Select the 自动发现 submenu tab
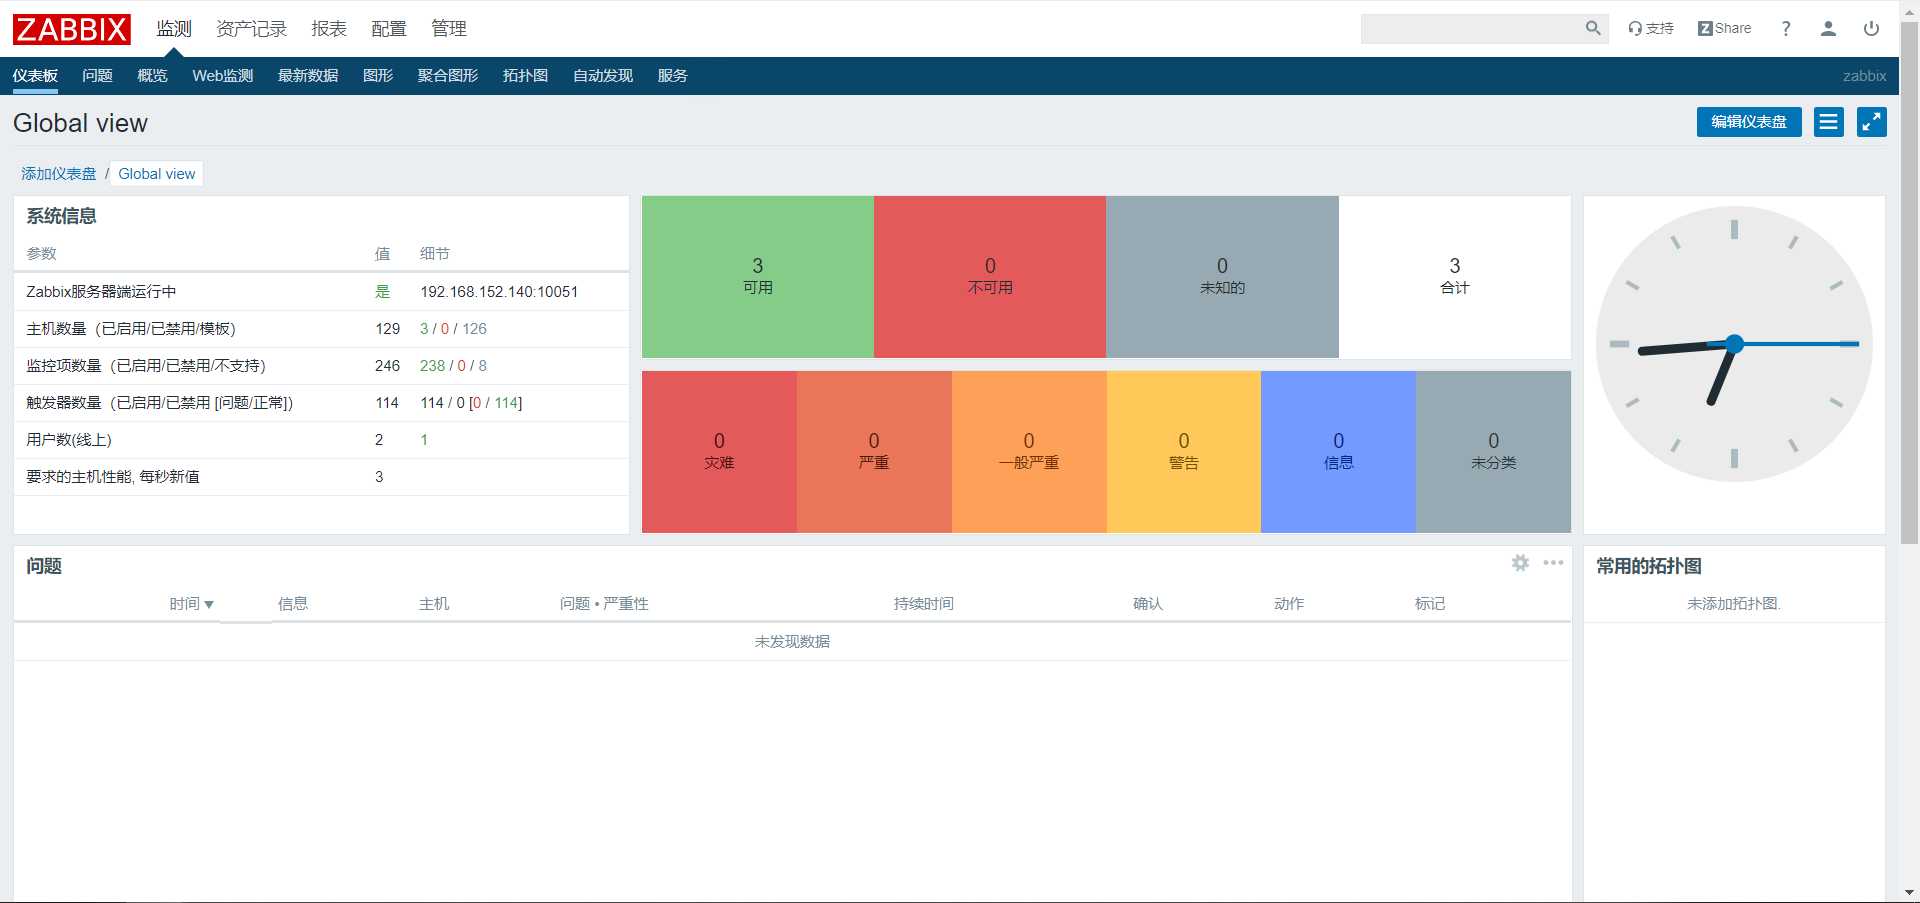 (603, 76)
